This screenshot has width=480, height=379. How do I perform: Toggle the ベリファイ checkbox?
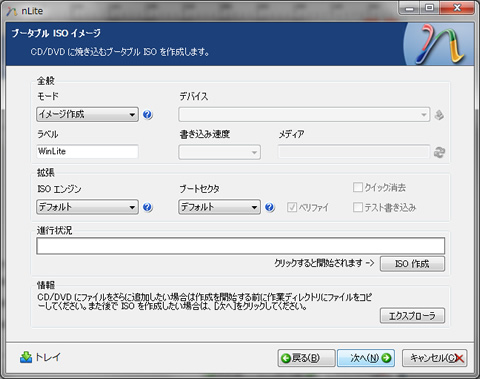click(292, 207)
